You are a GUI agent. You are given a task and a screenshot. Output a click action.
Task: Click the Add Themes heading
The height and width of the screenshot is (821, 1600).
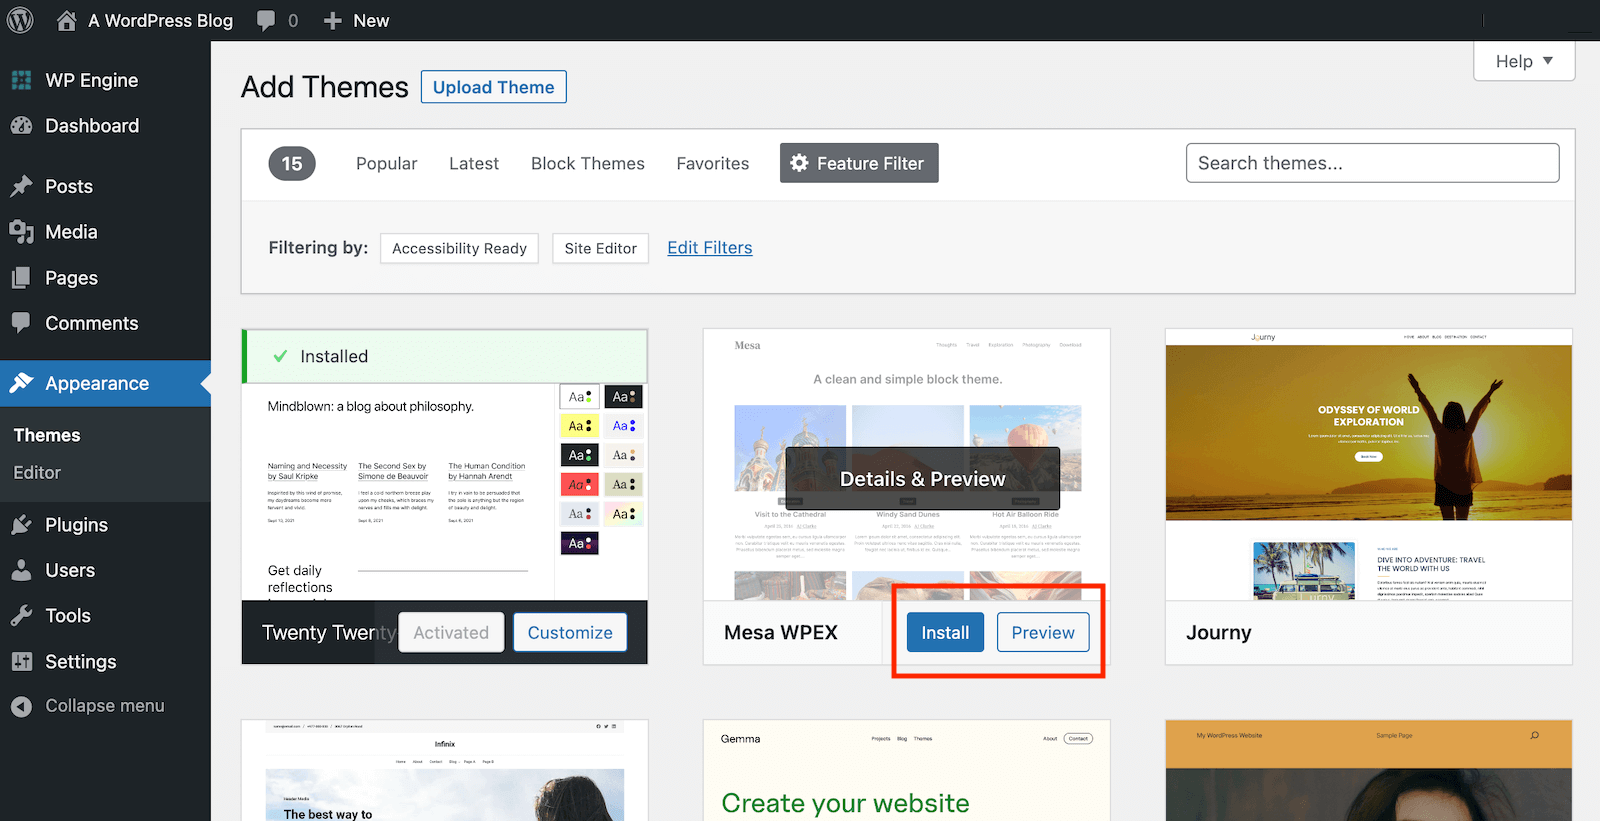pyautogui.click(x=325, y=87)
